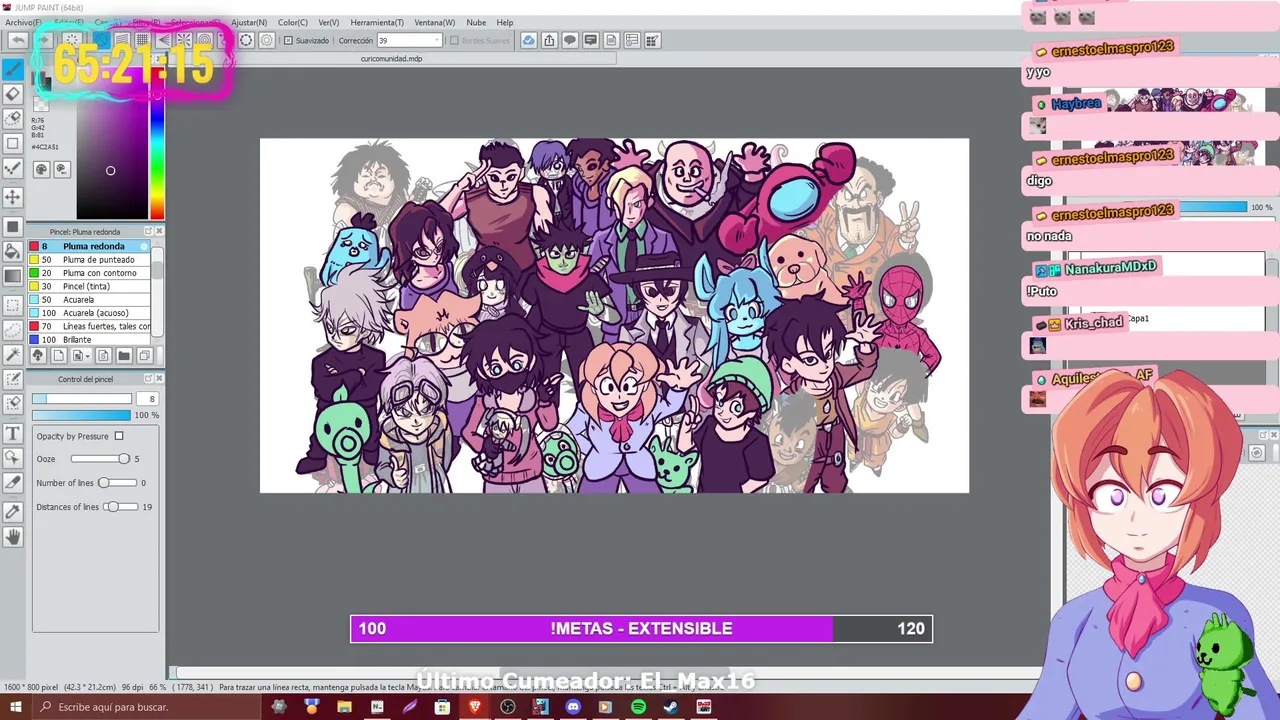Select the Acuarela (acuoso) brush
The image size is (1280, 720).
tap(90, 313)
